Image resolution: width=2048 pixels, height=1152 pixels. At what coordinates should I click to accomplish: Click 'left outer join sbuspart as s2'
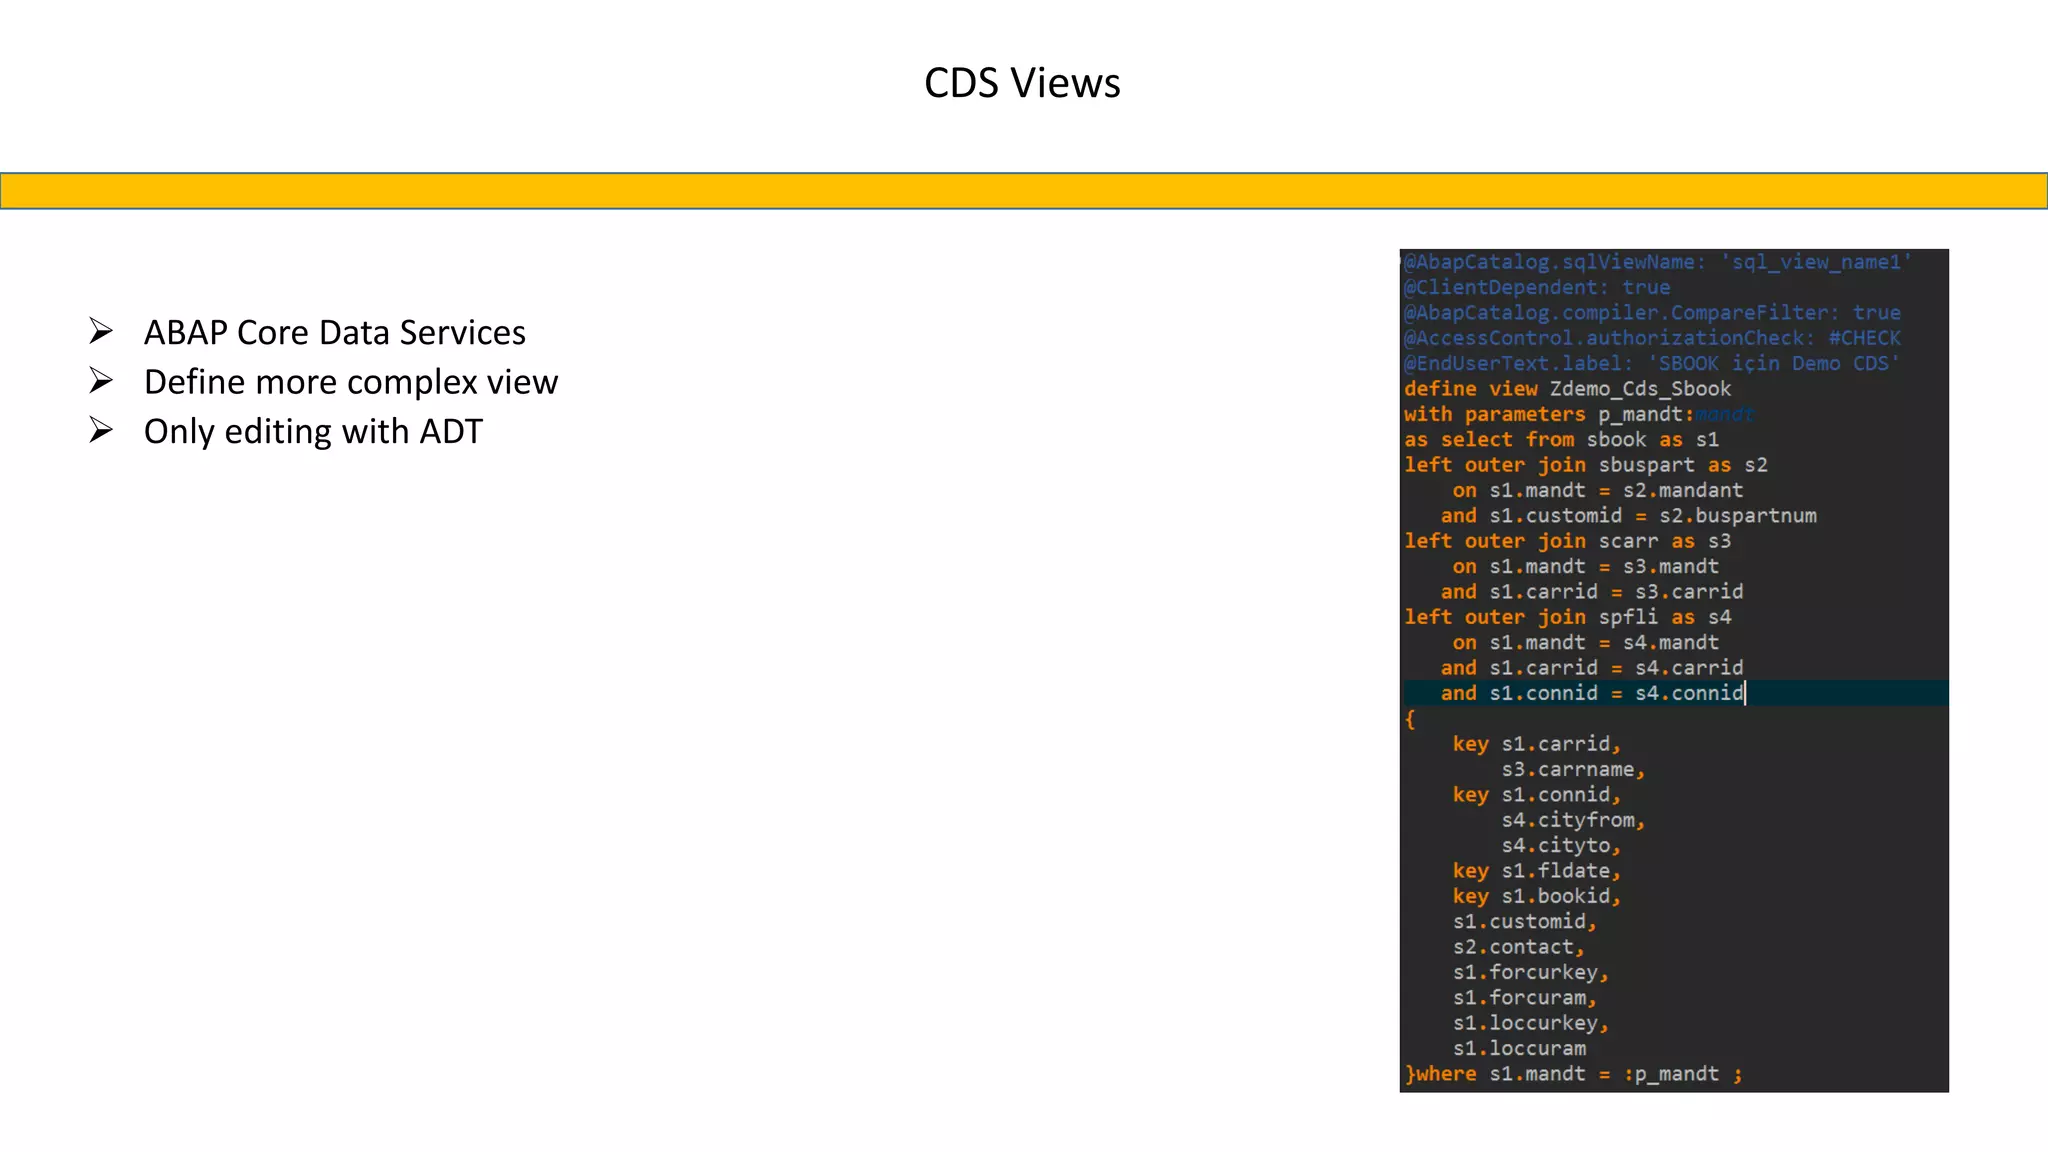click(1585, 465)
